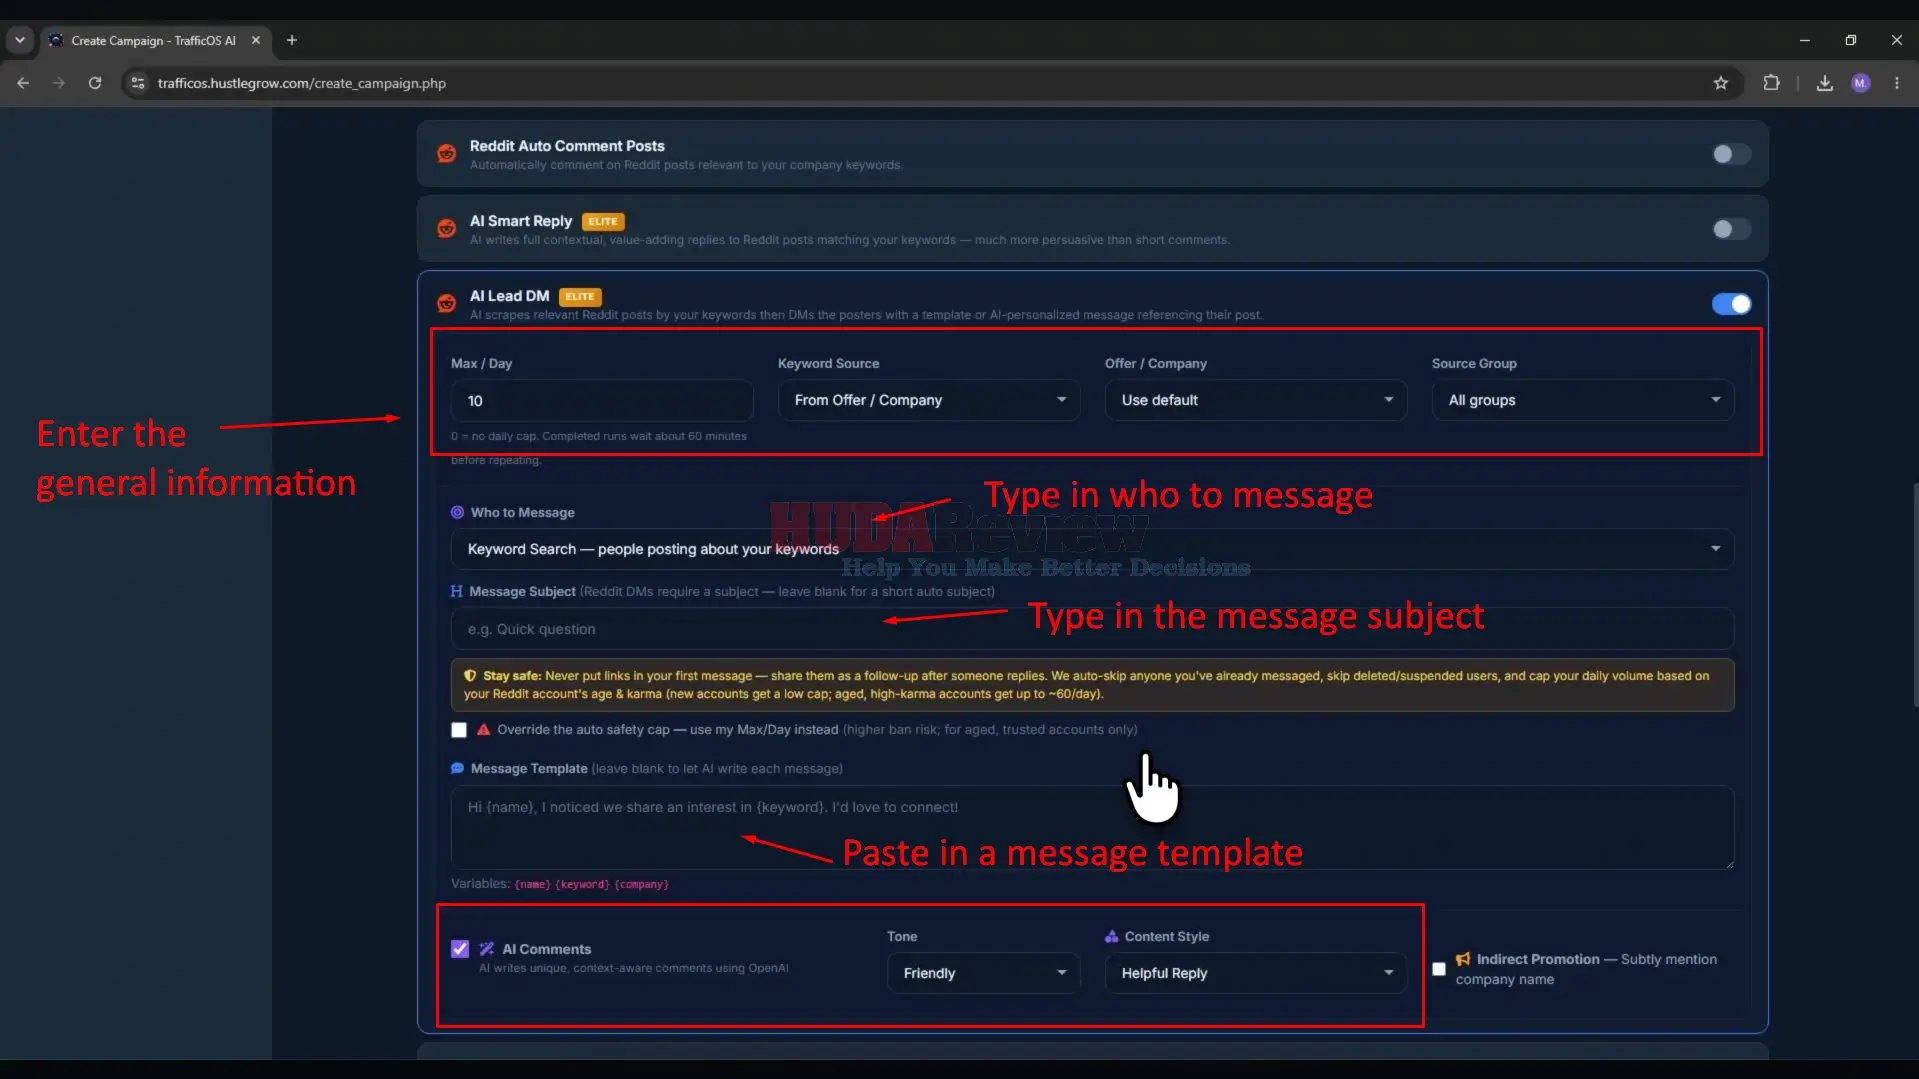Open the Tone dropdown set to Friendly

(x=984, y=973)
